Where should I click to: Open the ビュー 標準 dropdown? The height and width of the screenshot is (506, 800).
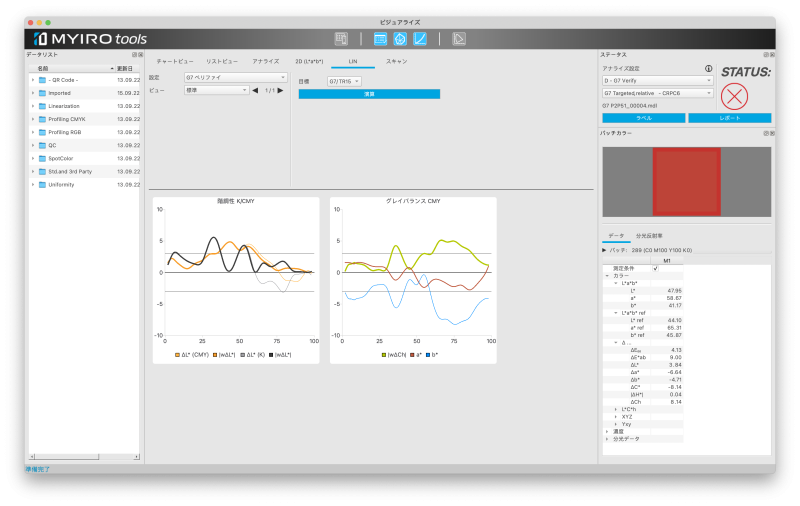[216, 90]
